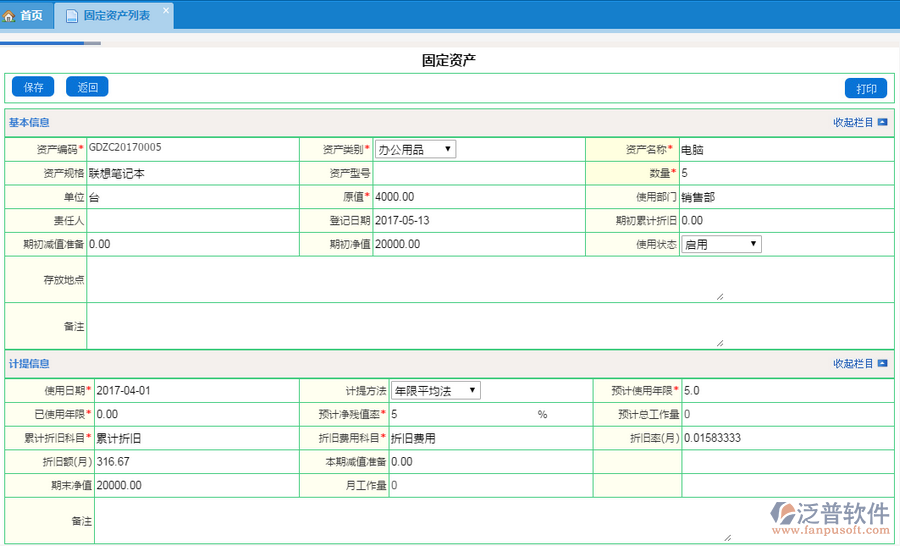Open the 资产类别 dropdown
Screen dimensions: 900x546
pyautogui.click(x=415, y=150)
